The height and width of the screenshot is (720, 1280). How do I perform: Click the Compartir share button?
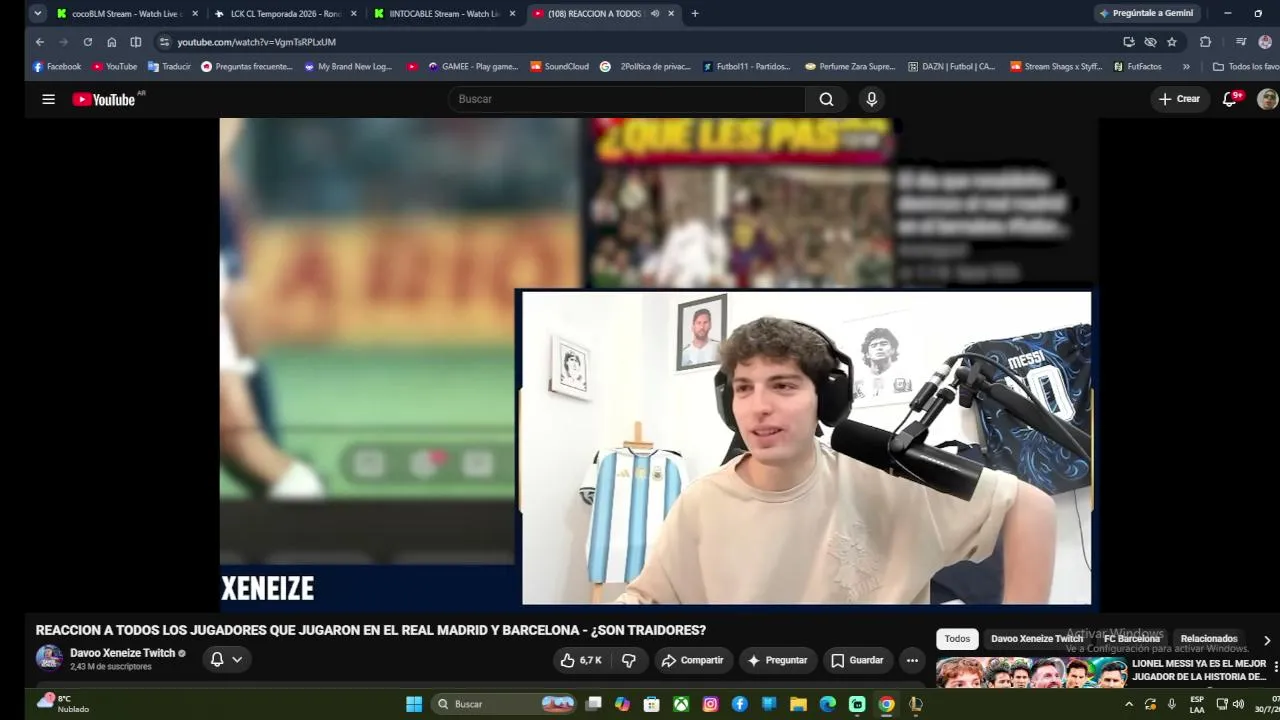click(692, 660)
